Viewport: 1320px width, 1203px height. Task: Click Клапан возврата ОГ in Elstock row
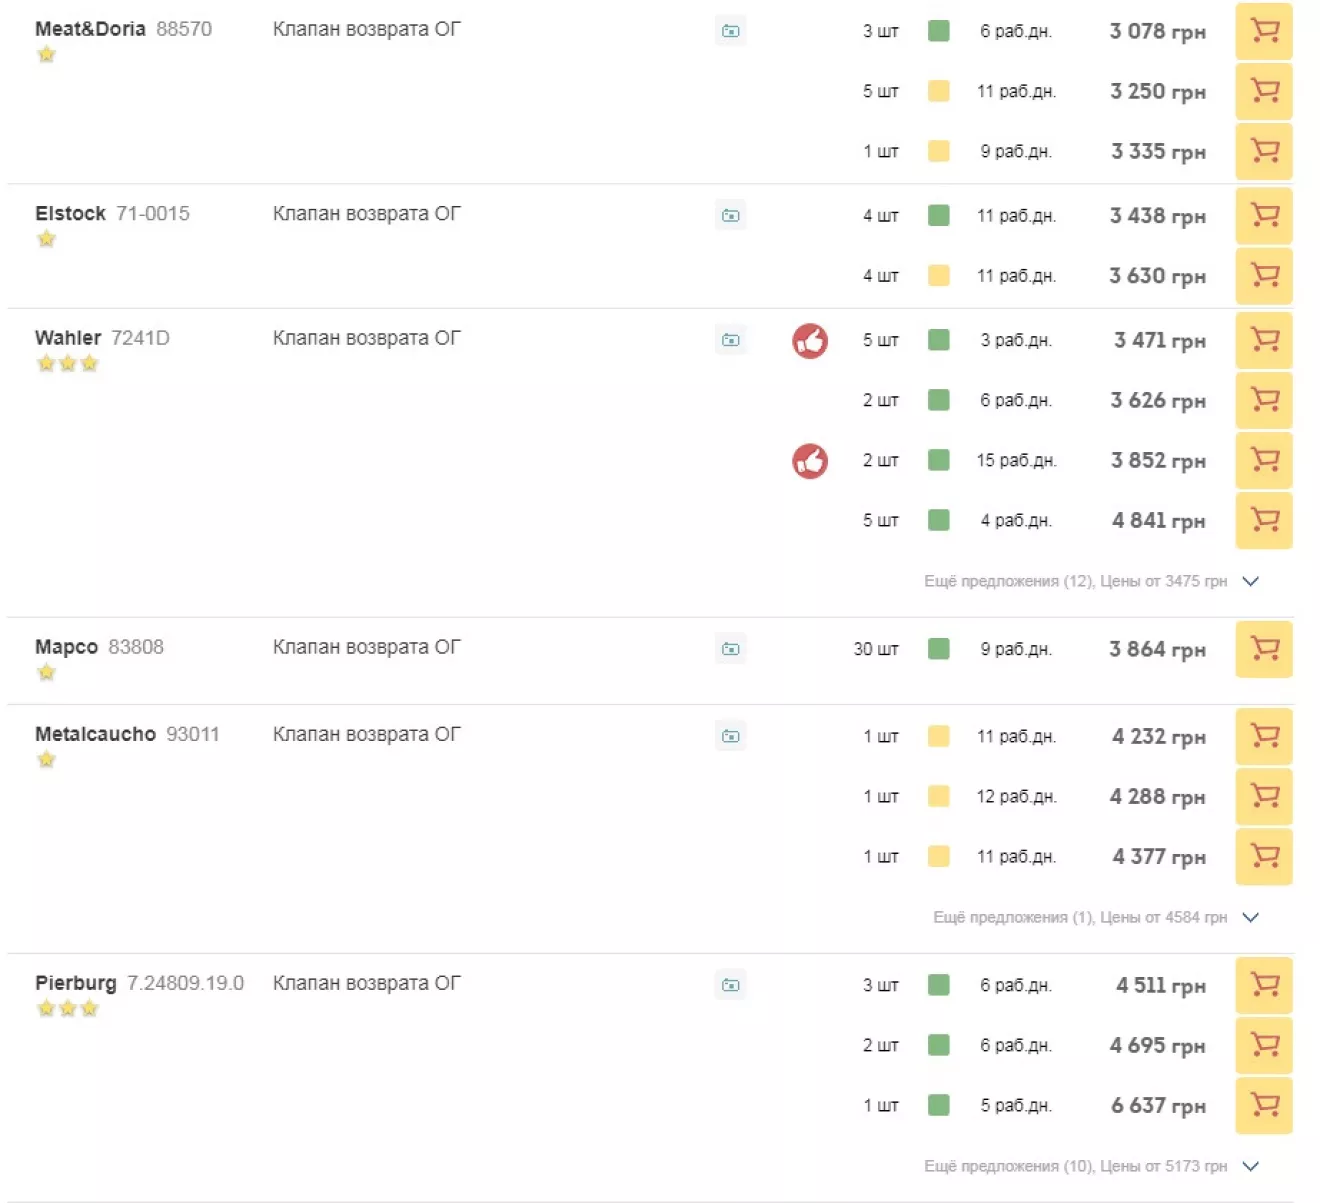point(367,213)
